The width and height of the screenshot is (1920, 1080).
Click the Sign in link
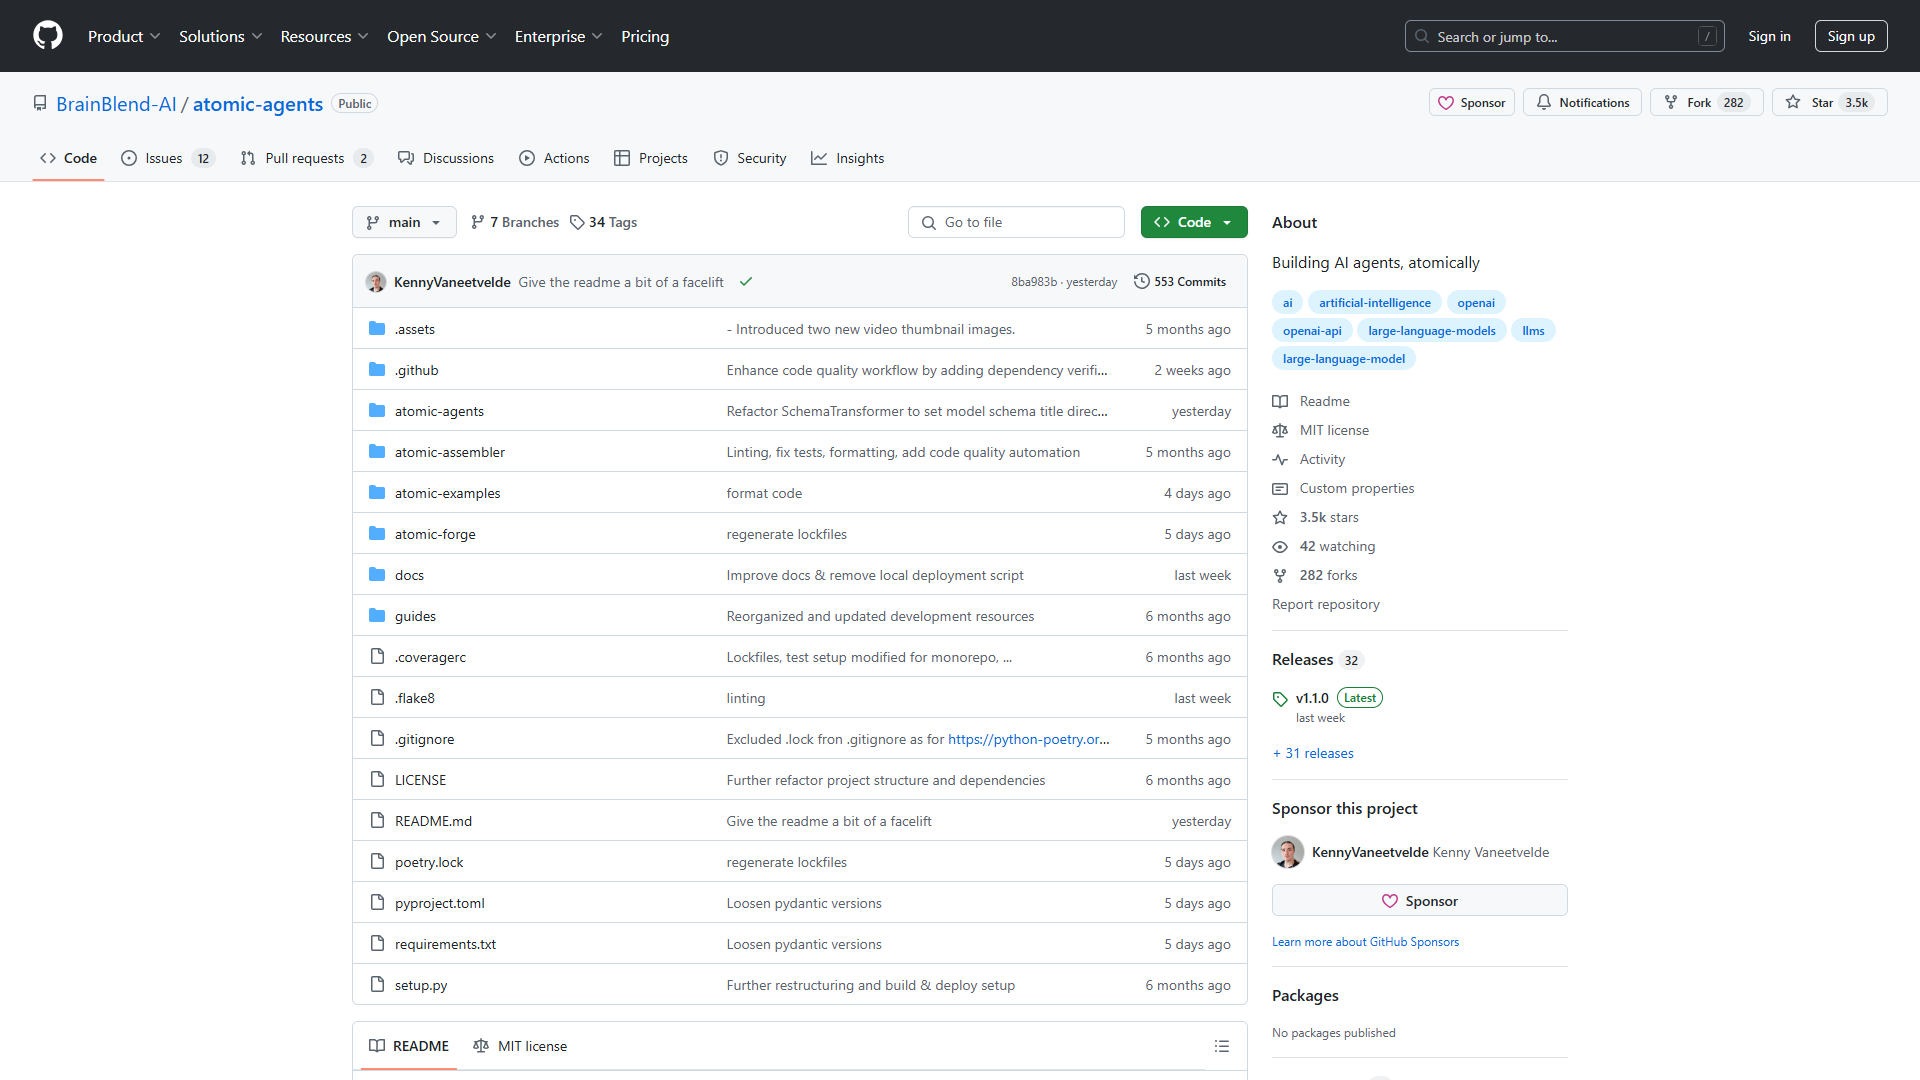pos(1769,36)
